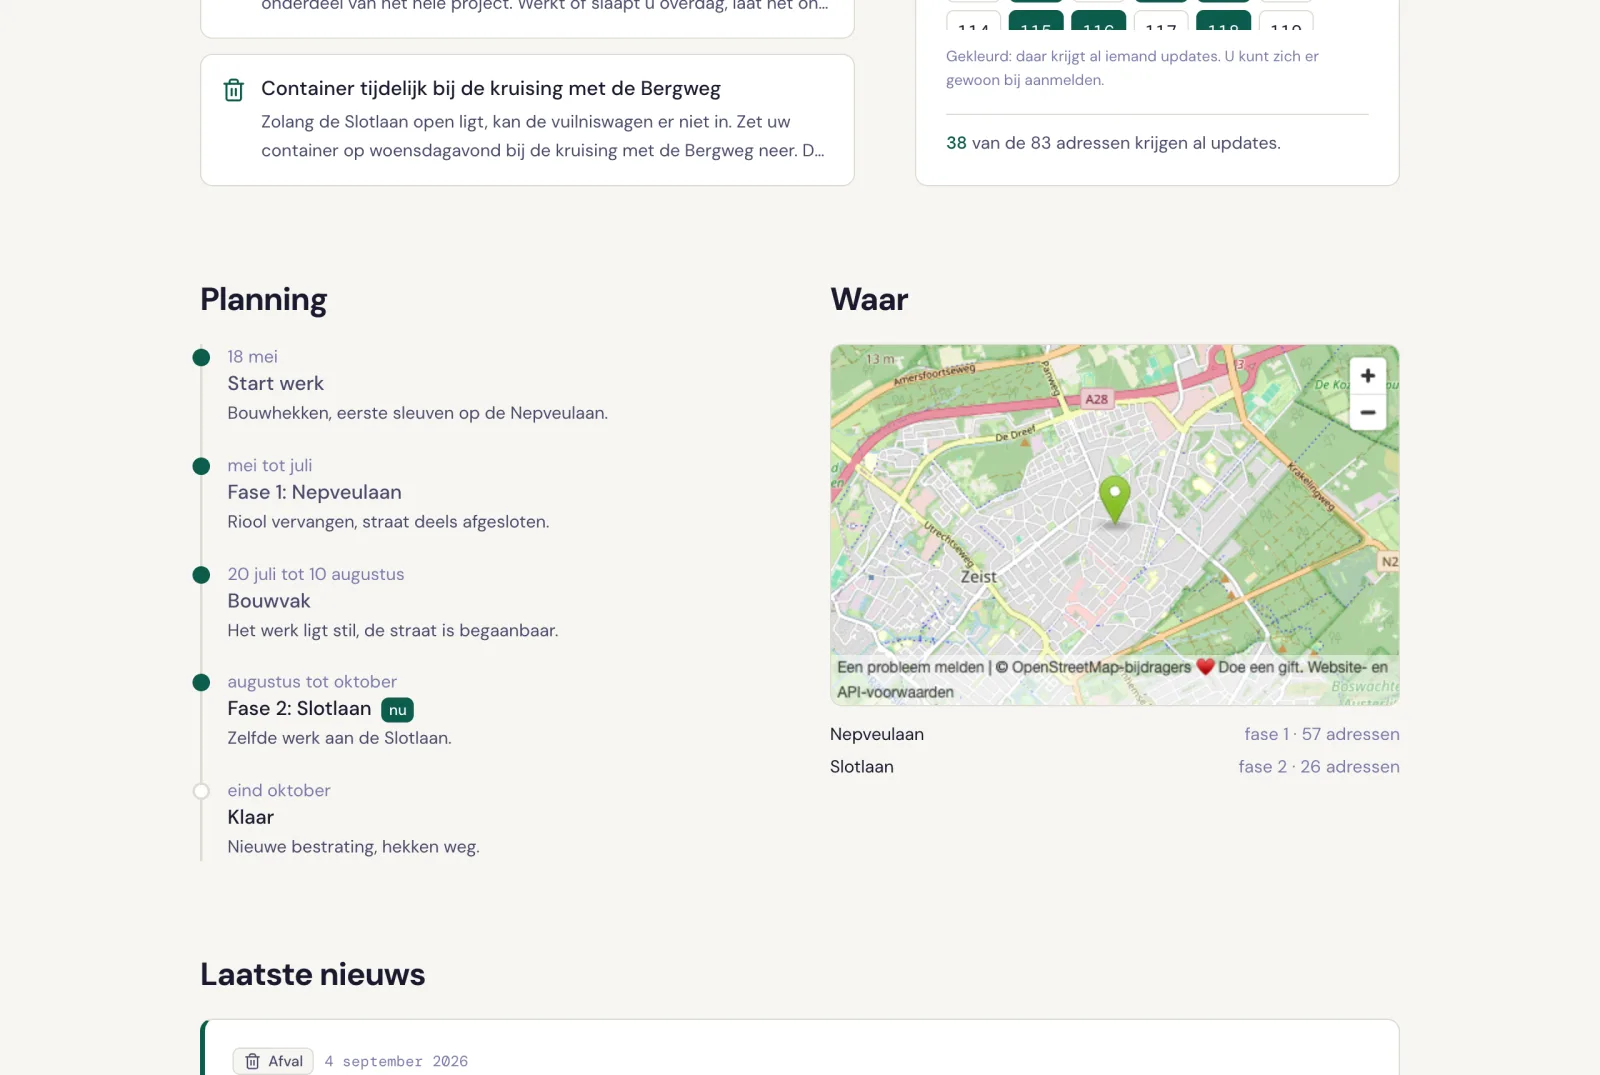Open 'Een probleem melden' map link
The height and width of the screenshot is (1075, 1600).
[910, 667]
